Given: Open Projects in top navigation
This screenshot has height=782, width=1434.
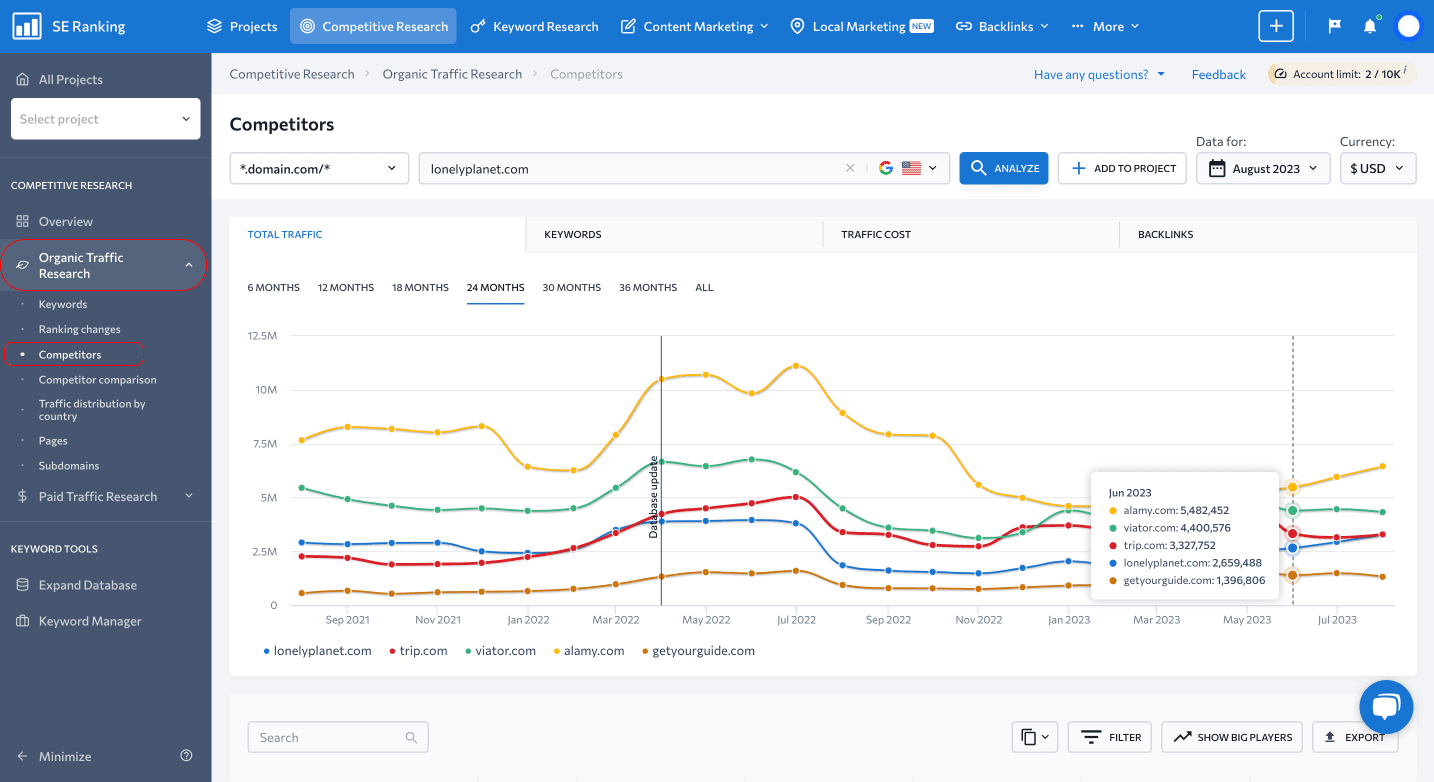Looking at the screenshot, I should (x=241, y=26).
